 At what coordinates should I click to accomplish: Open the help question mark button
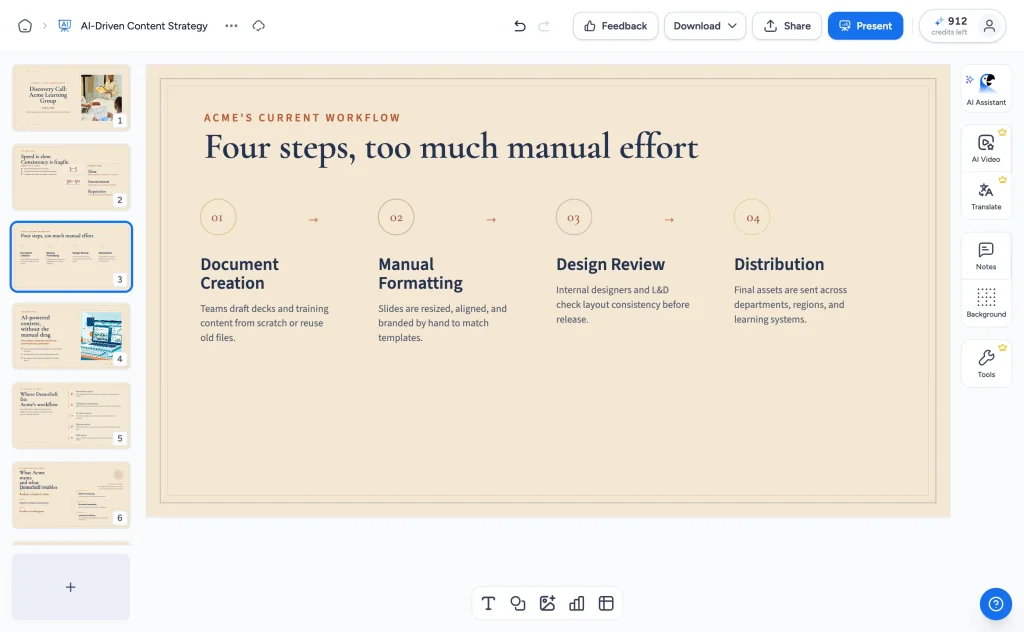[x=995, y=604]
